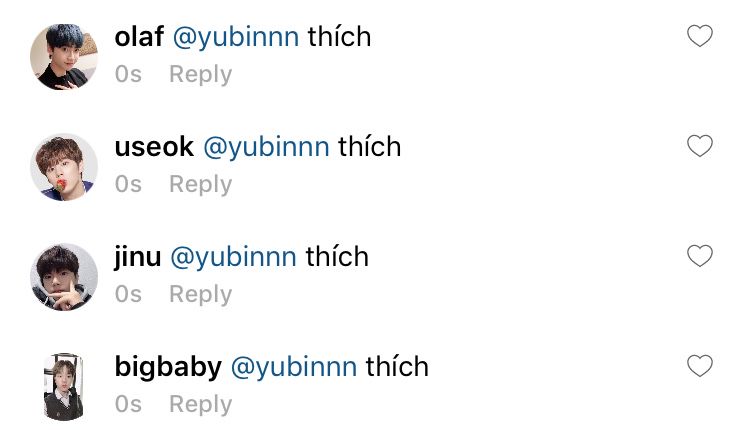This screenshot has height=430, width=750.
Task: Follow @yubinnn mention in olaf's comment
Action: tap(236, 37)
